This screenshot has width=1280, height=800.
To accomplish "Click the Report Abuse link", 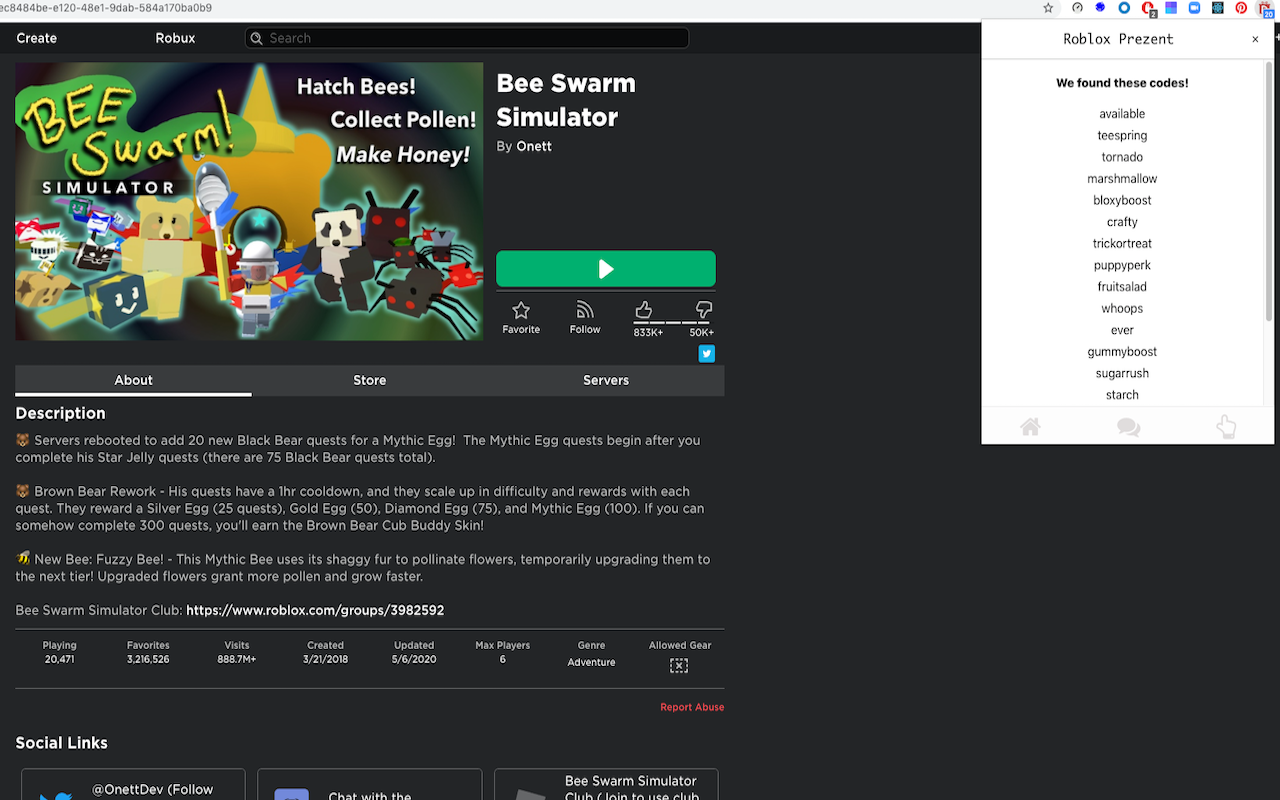I will [x=692, y=707].
